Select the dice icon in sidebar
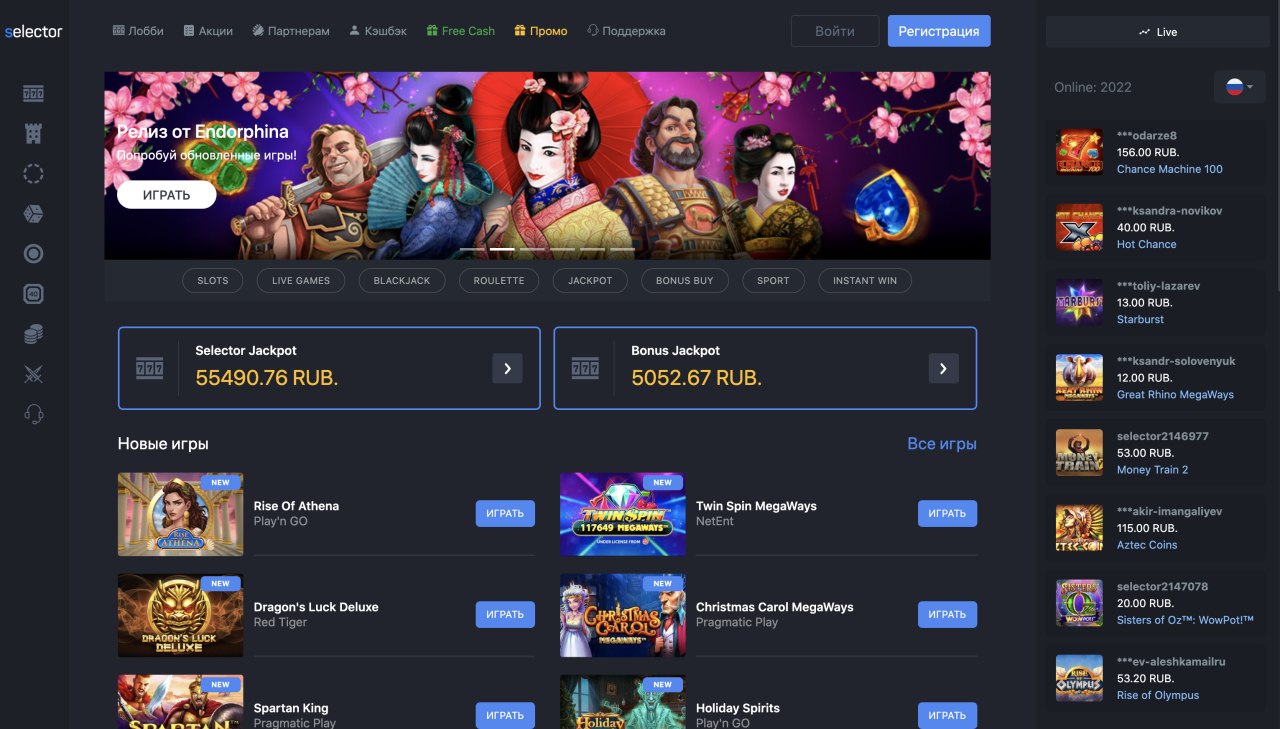 33,213
